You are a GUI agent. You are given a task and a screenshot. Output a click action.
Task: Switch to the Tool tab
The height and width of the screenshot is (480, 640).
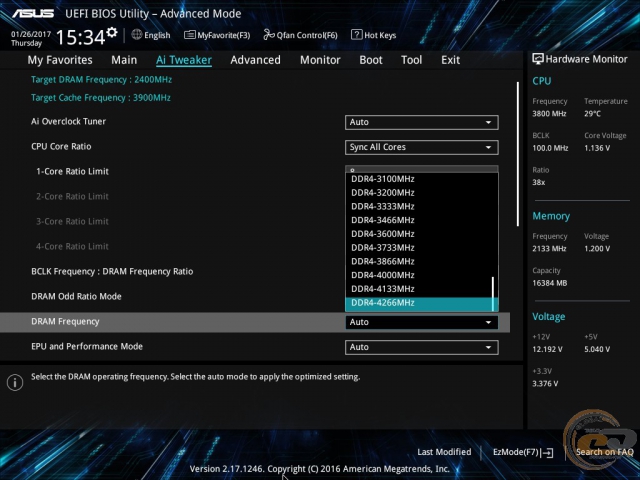411,60
